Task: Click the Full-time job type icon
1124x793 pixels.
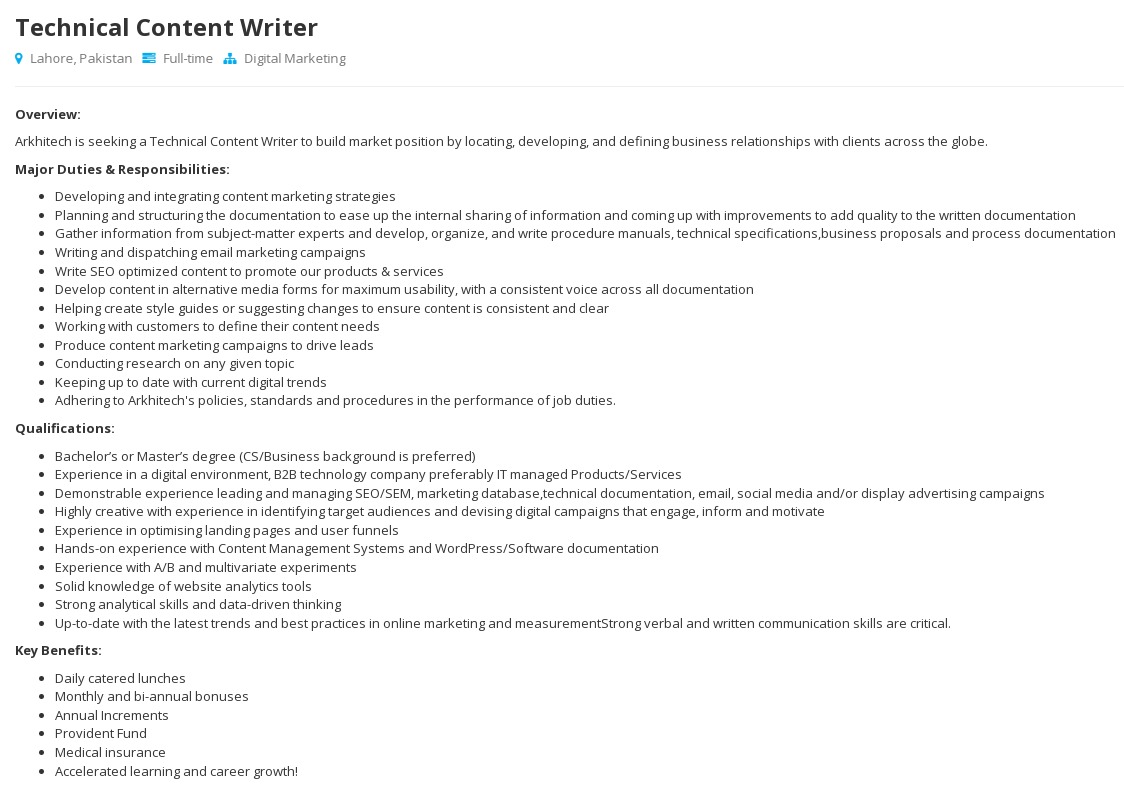Action: tap(149, 59)
